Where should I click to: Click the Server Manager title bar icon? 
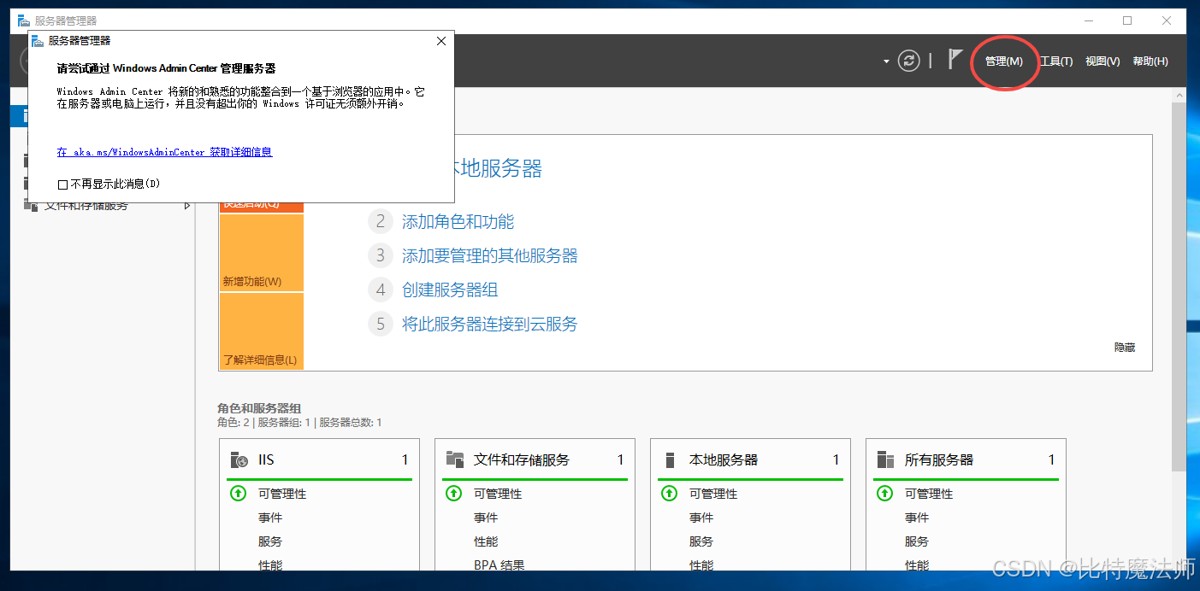[23, 20]
